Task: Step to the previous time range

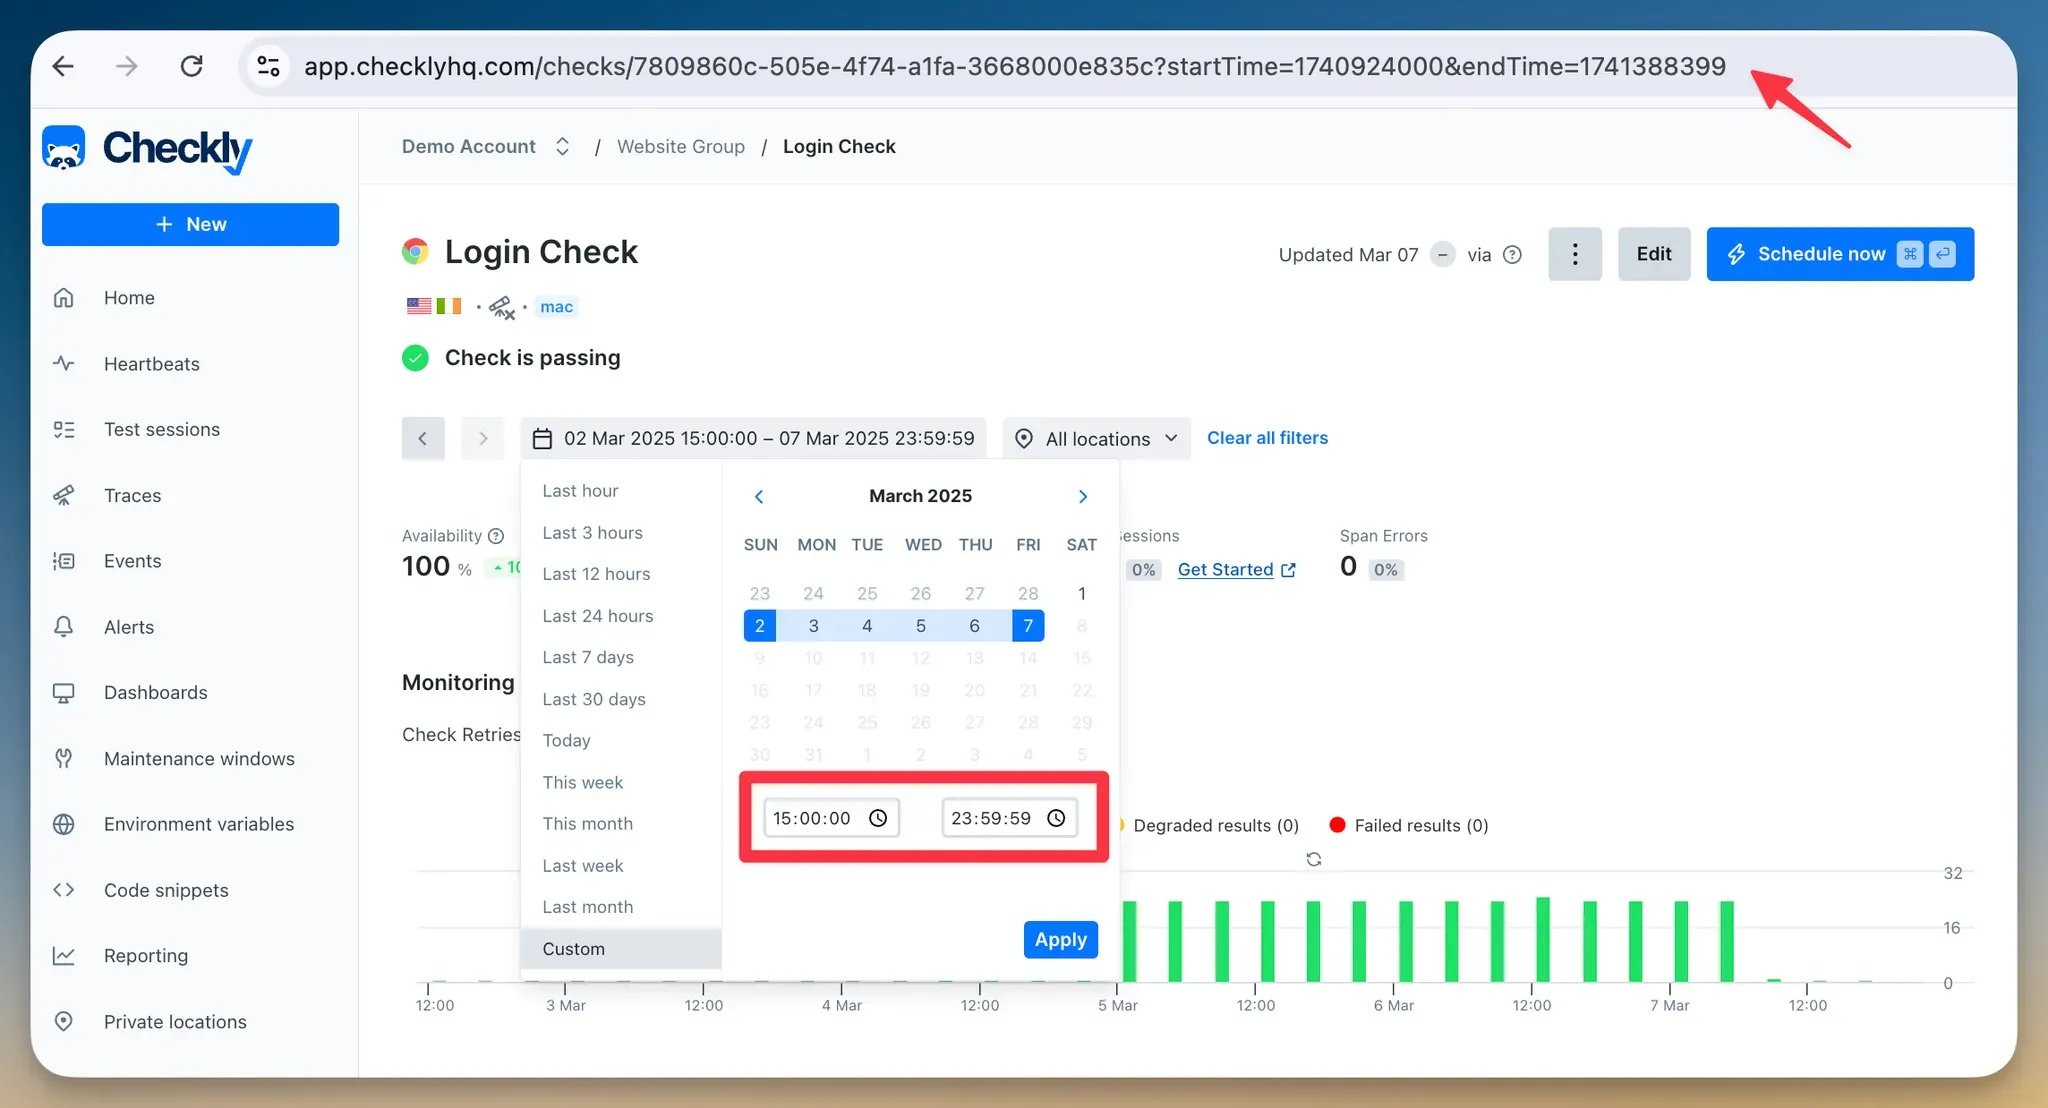Action: [x=423, y=439]
